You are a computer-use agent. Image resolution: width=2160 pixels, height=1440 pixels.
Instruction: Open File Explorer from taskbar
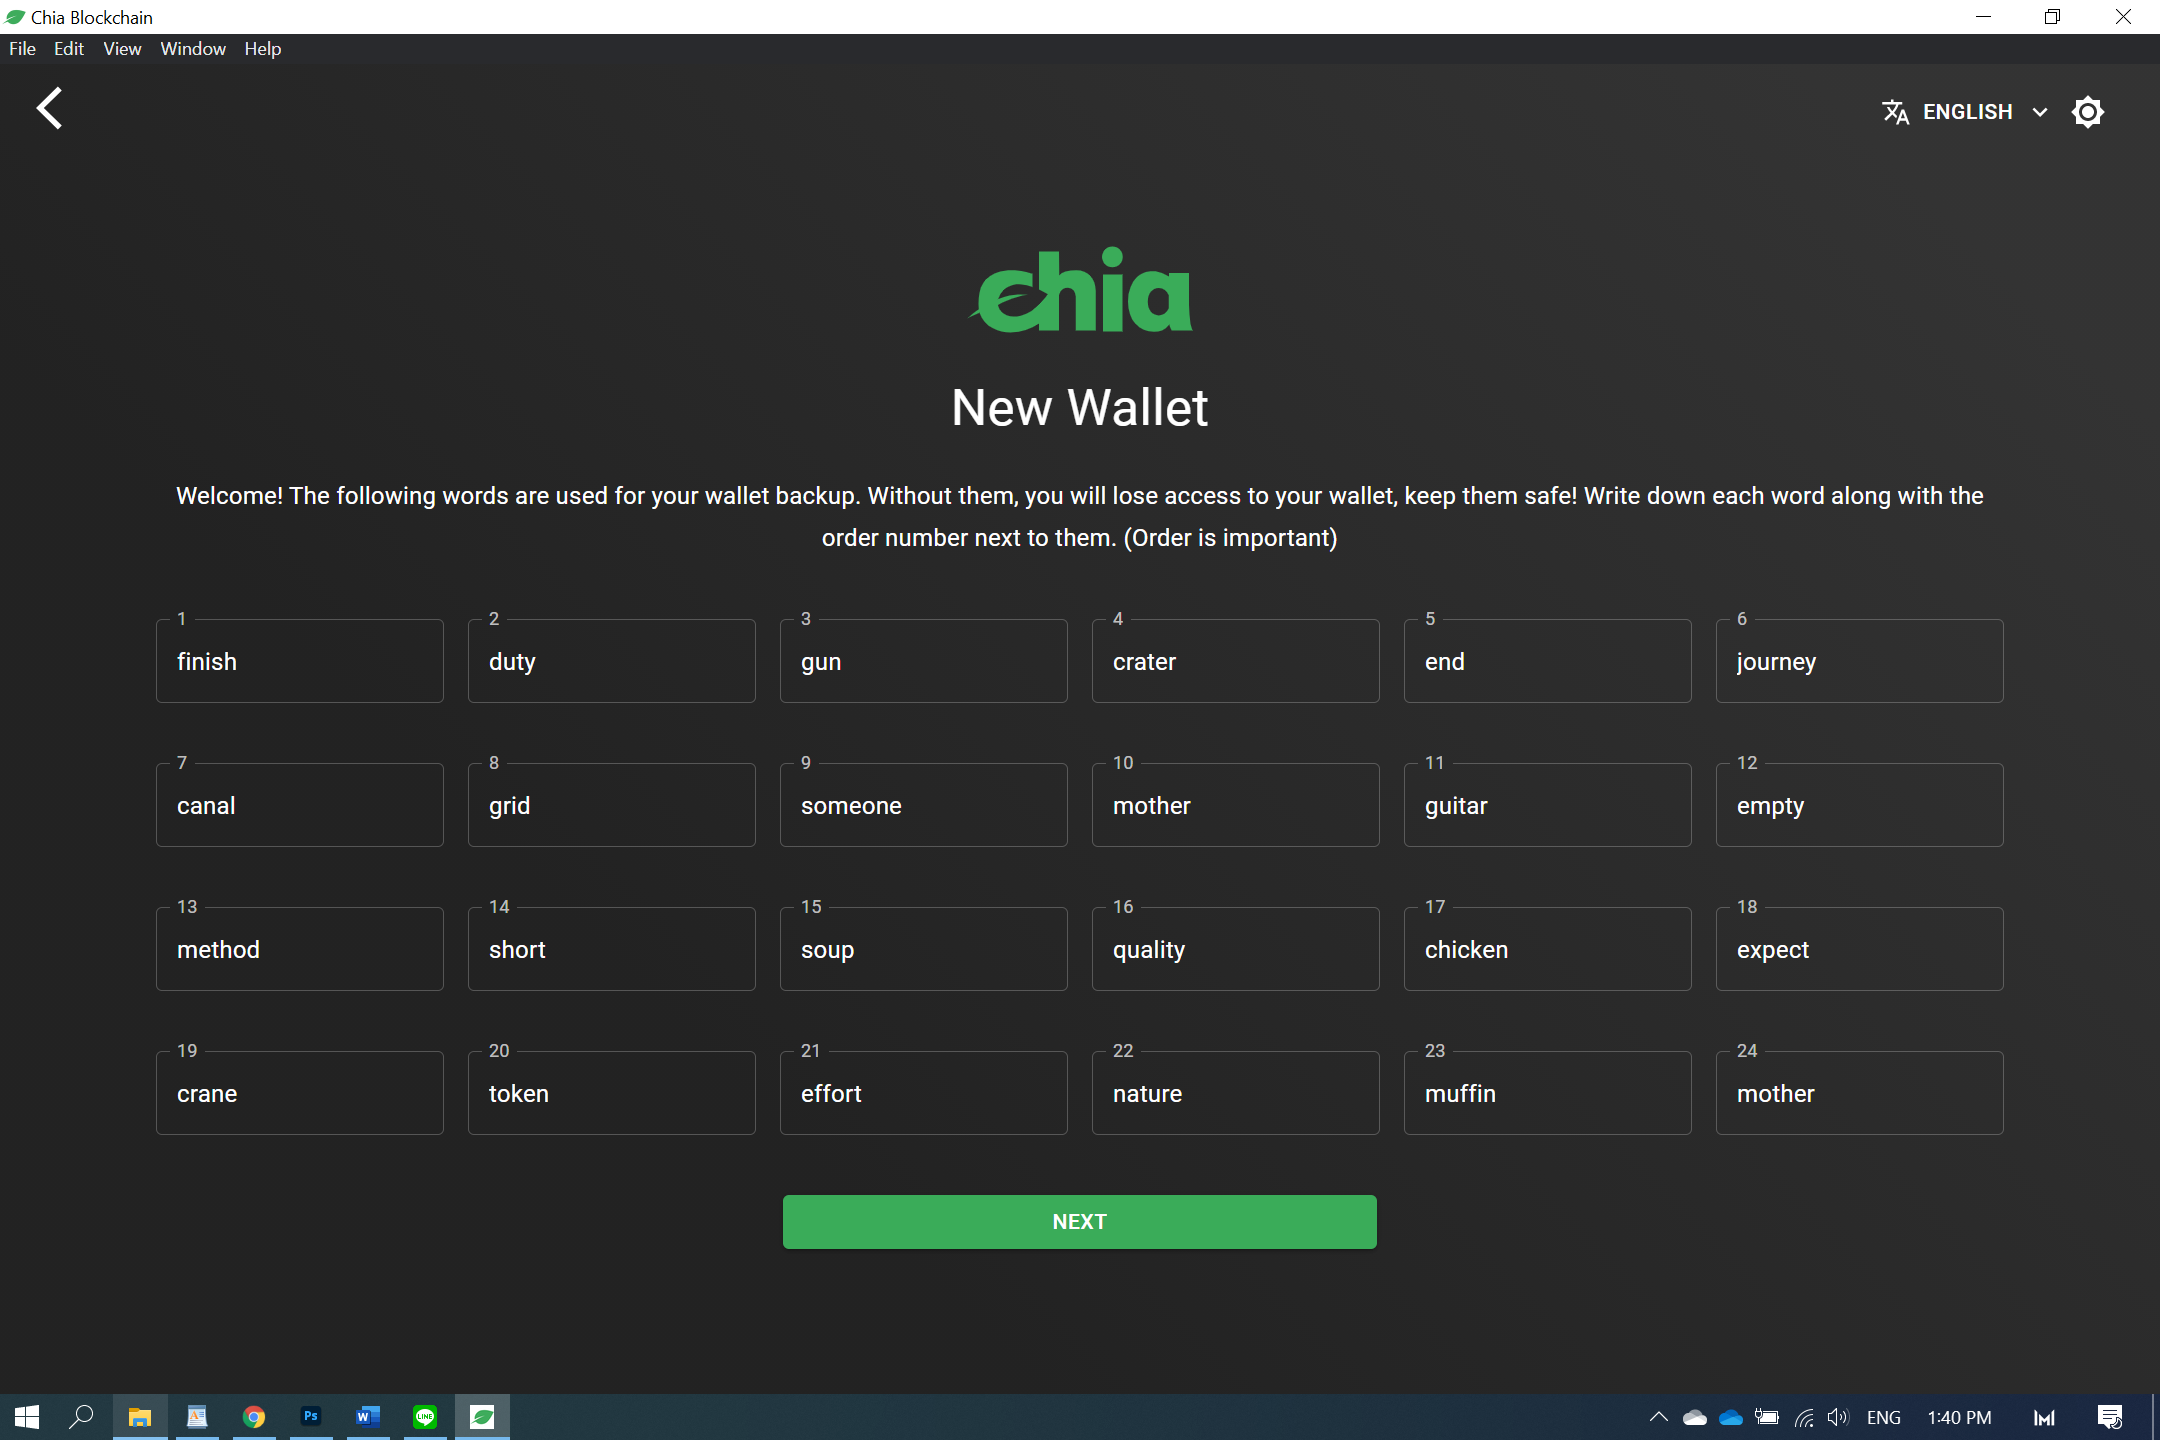click(x=140, y=1417)
